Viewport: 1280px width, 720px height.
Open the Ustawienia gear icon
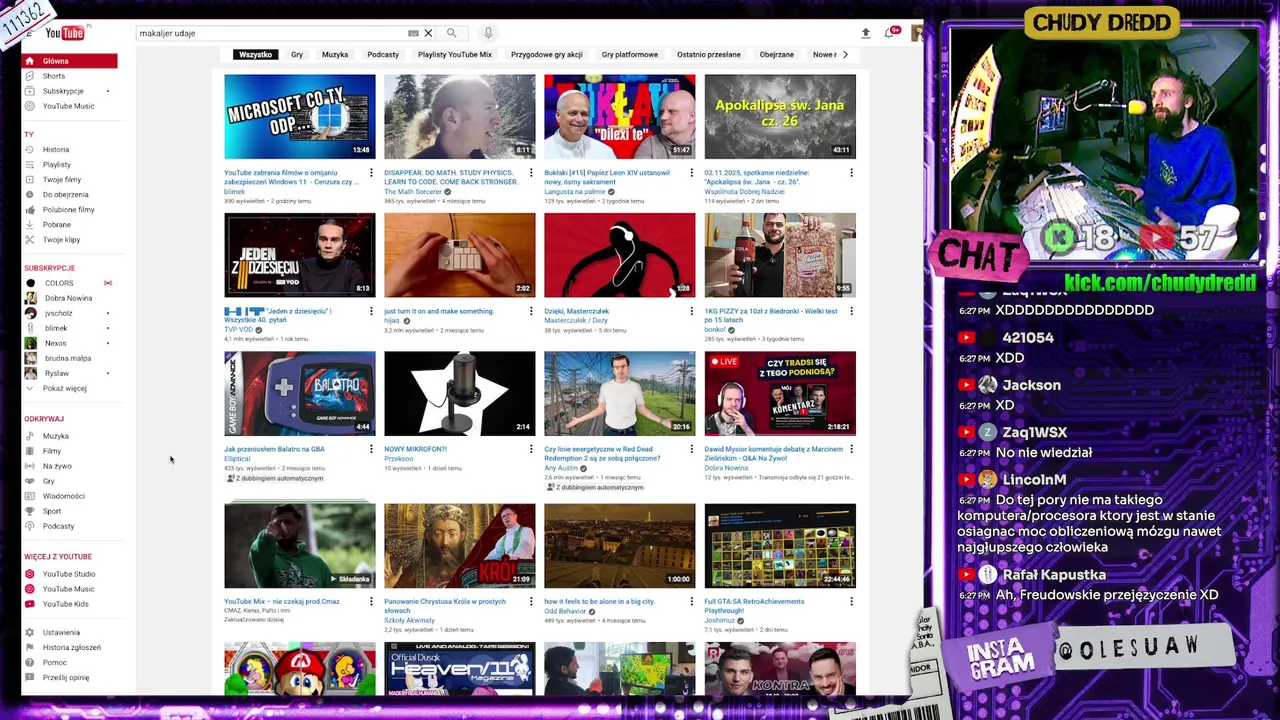point(30,632)
